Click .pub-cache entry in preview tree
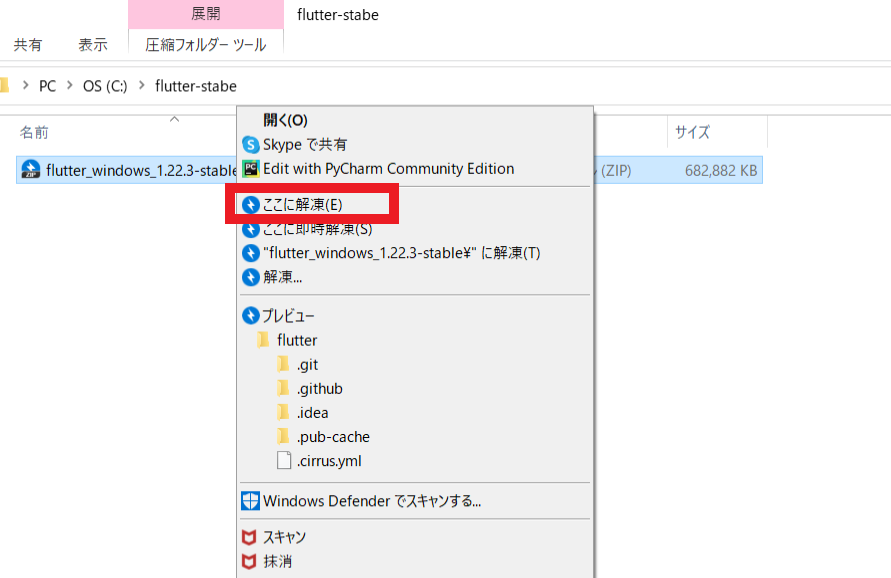This screenshot has width=891, height=578. point(333,437)
